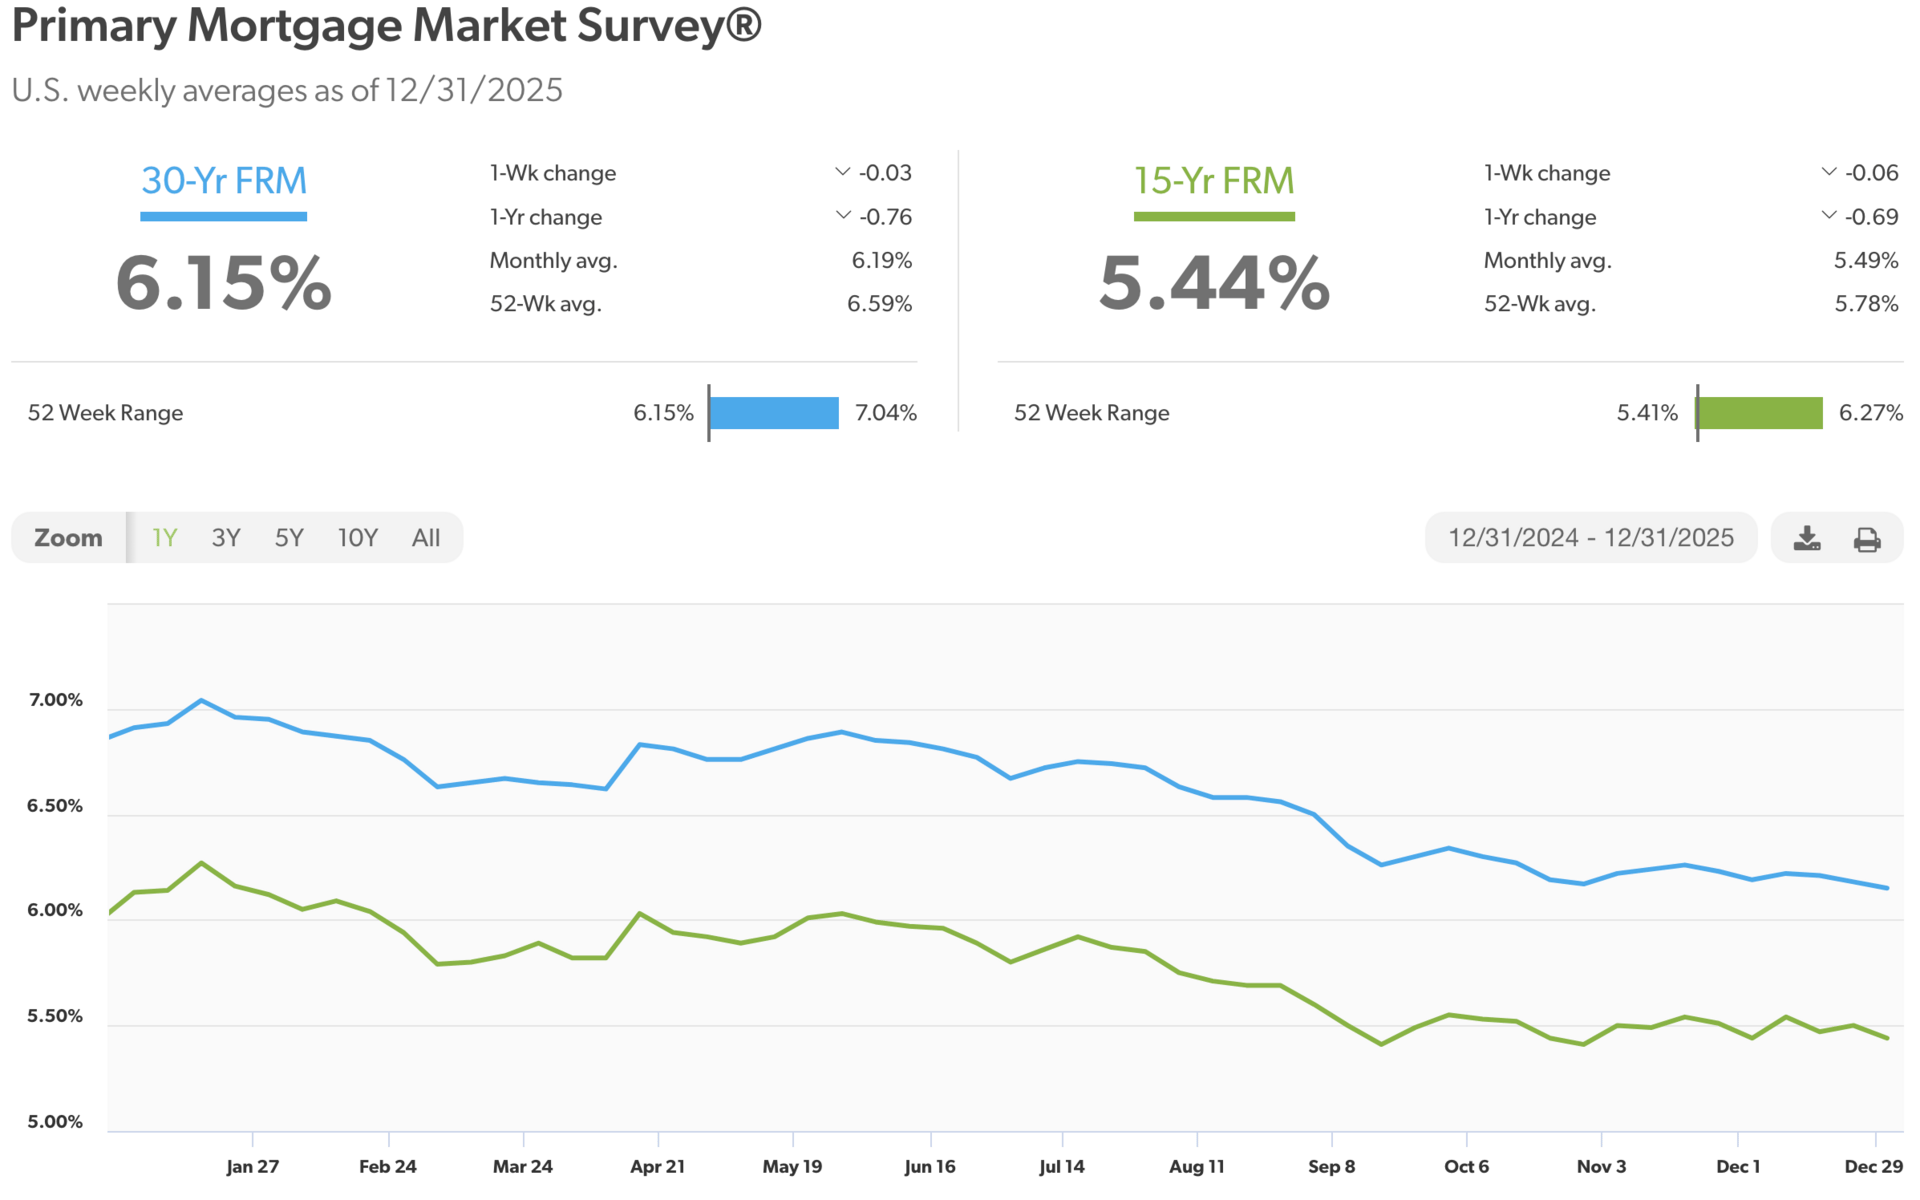The height and width of the screenshot is (1200, 1920).
Task: Click the Zoom label button
Action: (x=68, y=538)
